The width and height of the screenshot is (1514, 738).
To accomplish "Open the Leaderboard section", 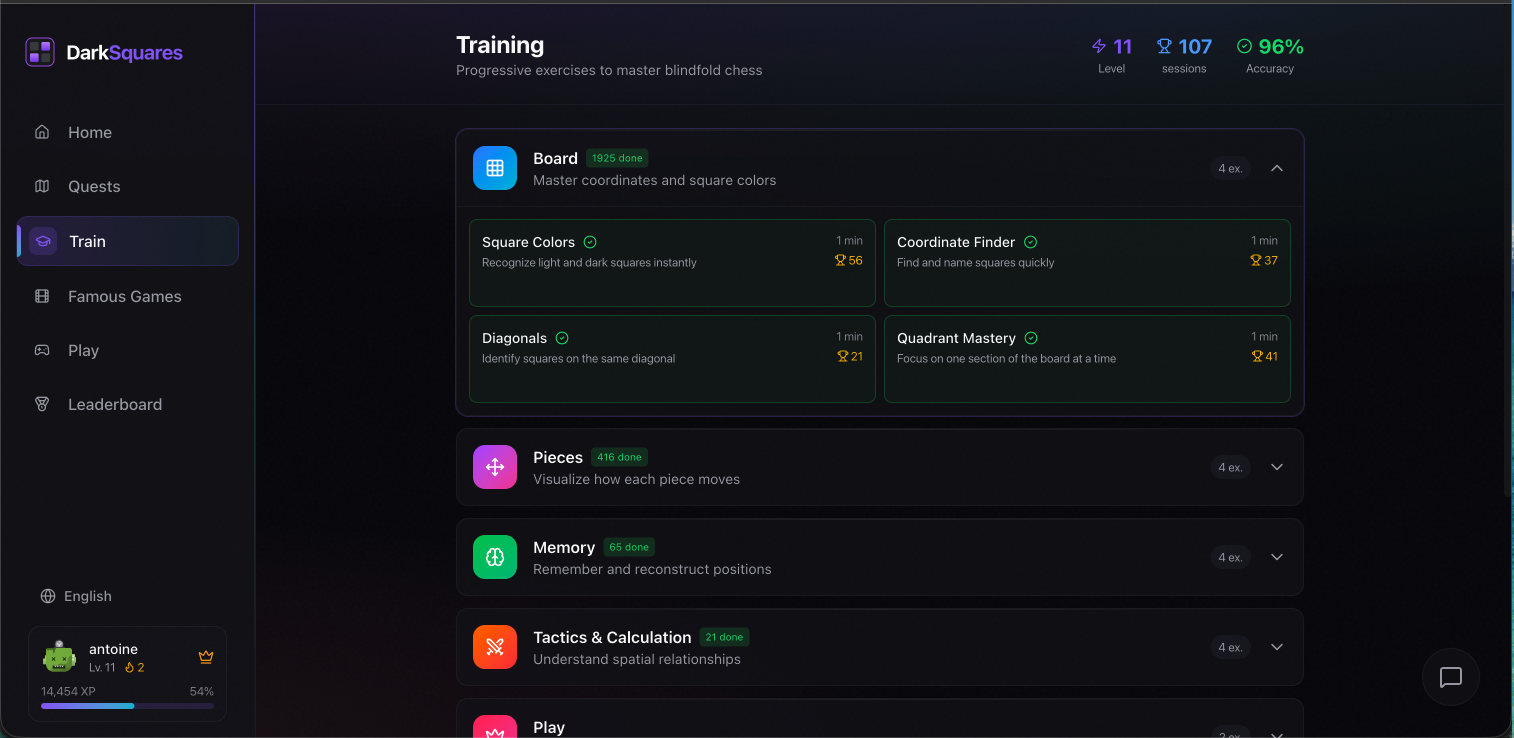I will (x=115, y=404).
